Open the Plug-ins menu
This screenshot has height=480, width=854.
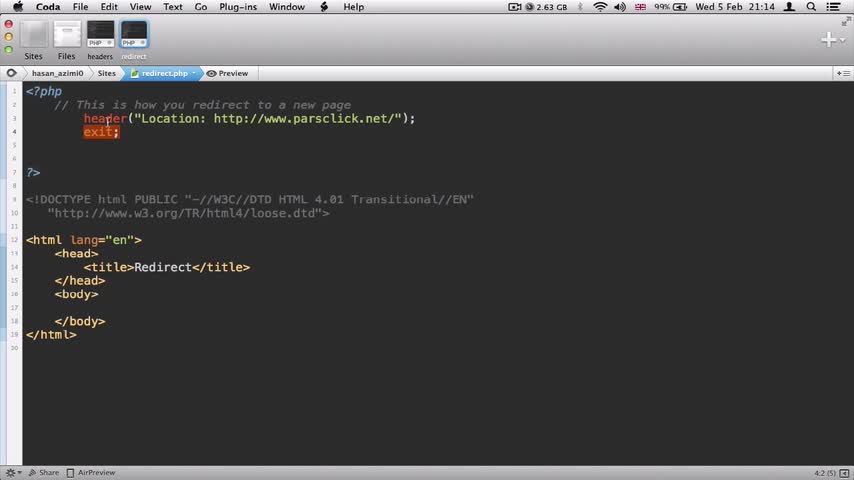click(x=238, y=7)
